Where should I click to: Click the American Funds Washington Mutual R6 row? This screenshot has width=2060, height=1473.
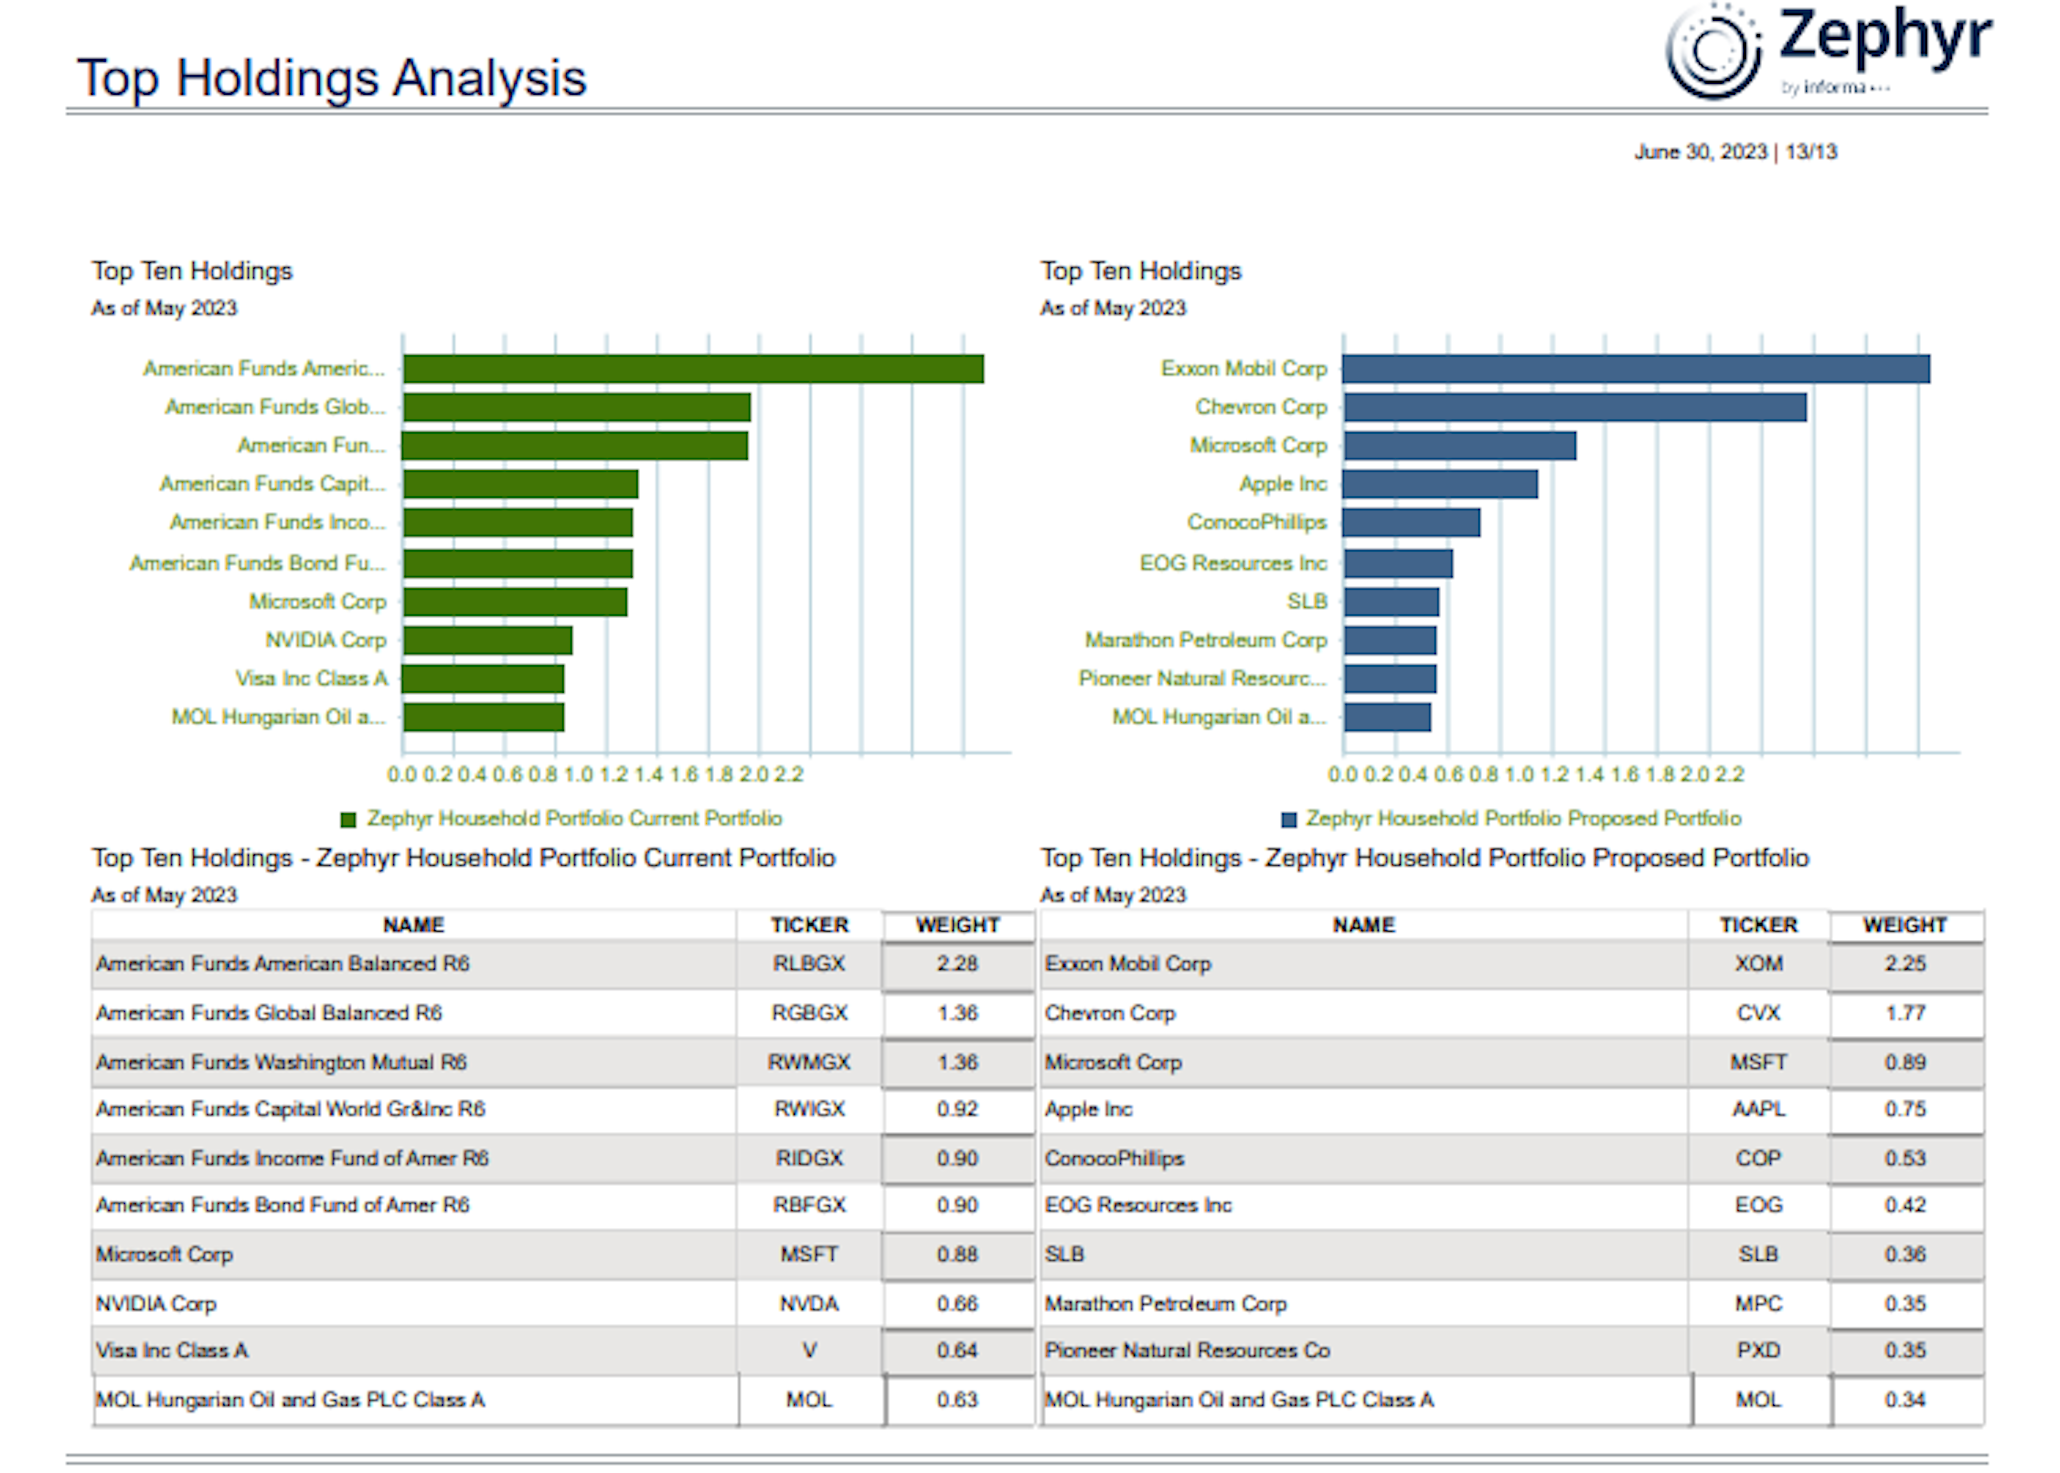(281, 1062)
